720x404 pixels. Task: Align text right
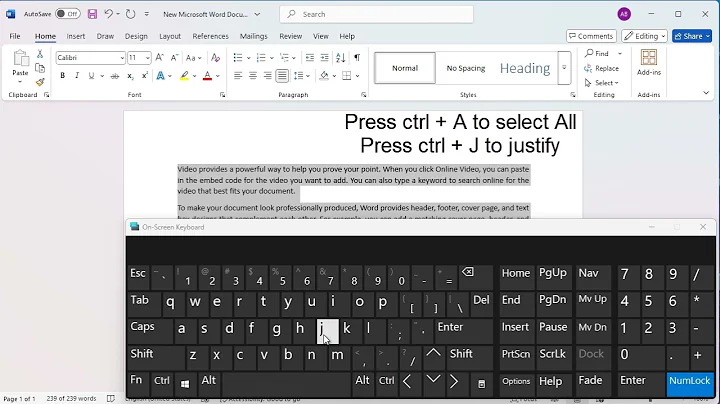[267, 76]
